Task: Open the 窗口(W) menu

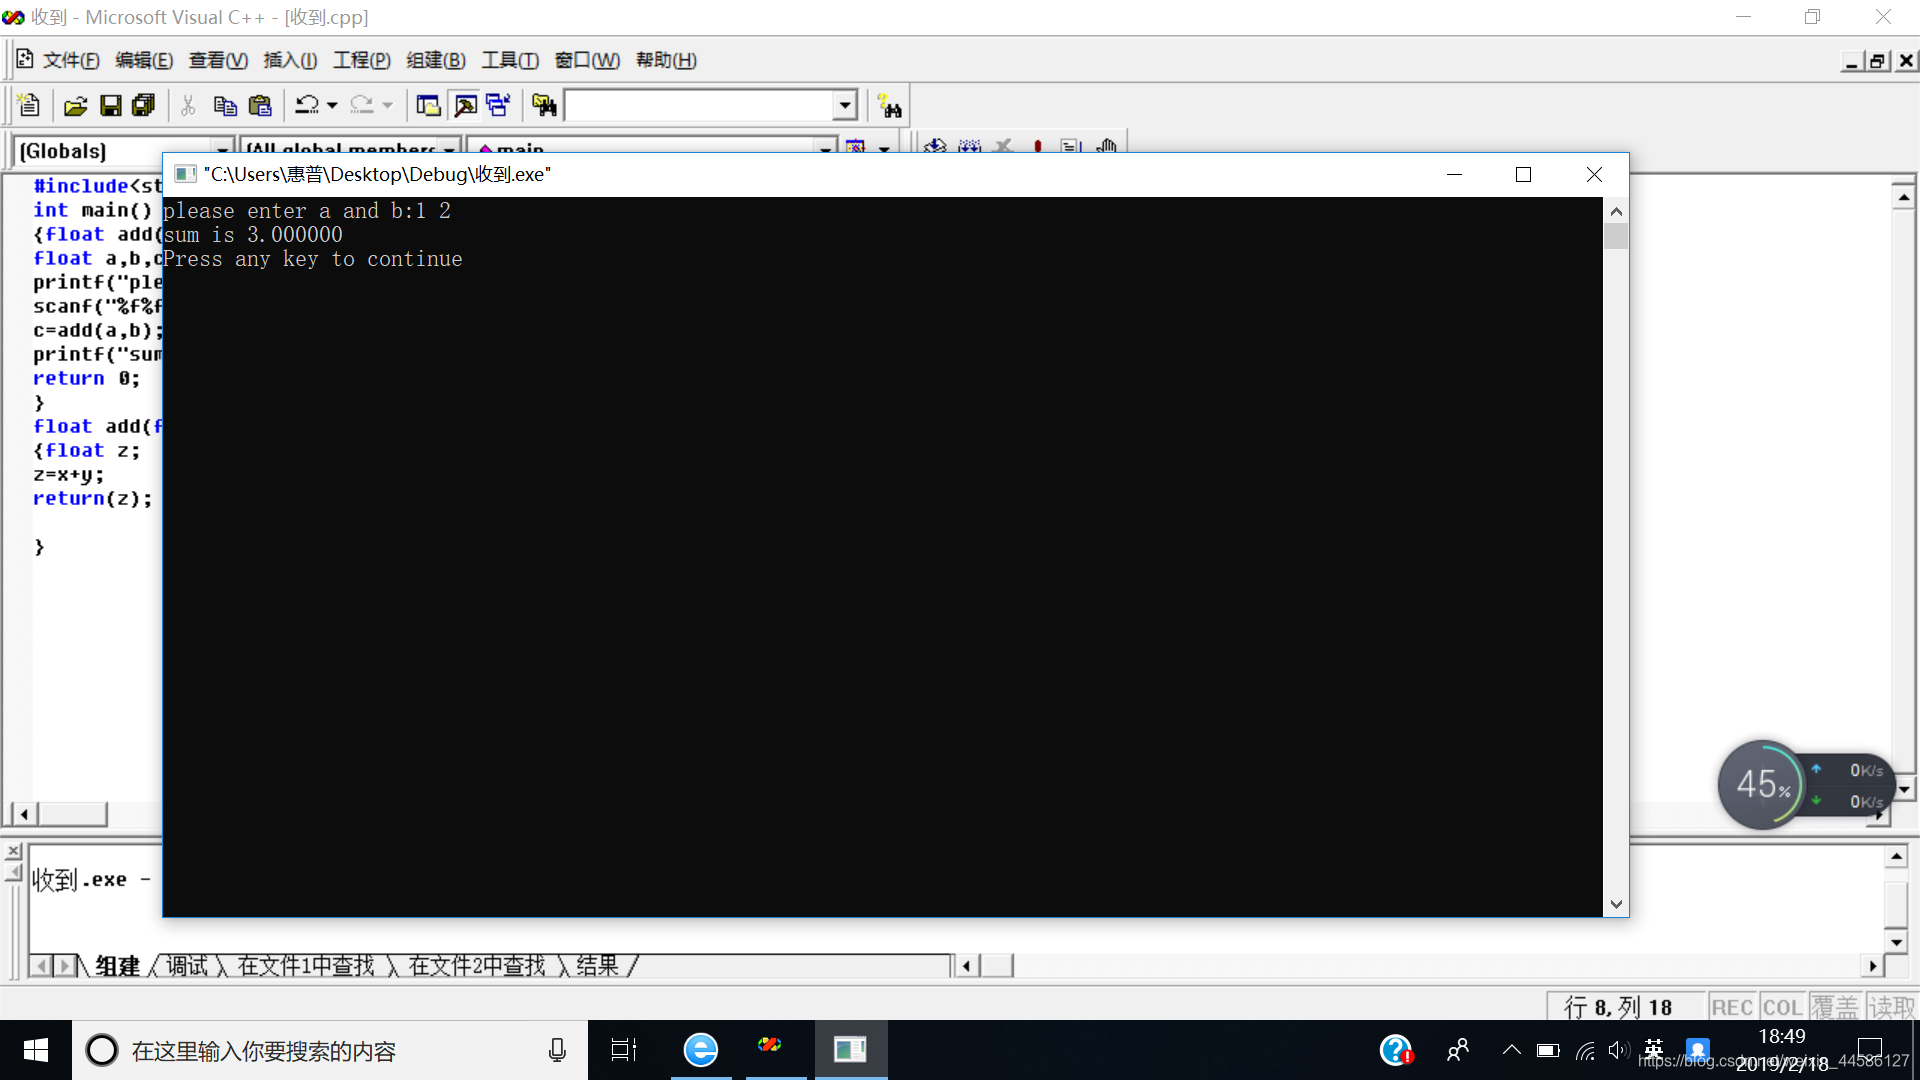Action: tap(587, 60)
